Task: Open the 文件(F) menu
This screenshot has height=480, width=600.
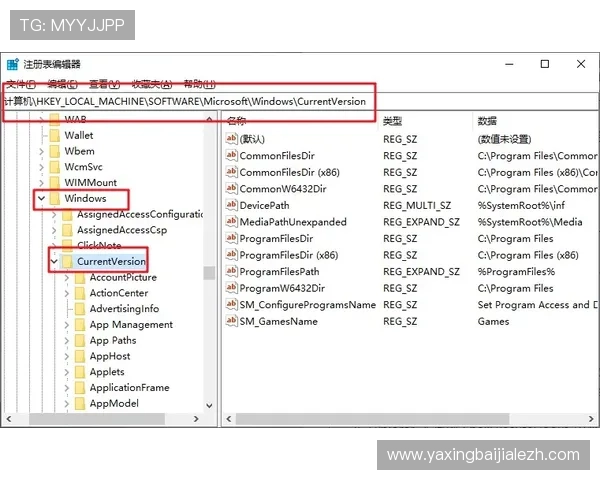Action: (x=21, y=84)
